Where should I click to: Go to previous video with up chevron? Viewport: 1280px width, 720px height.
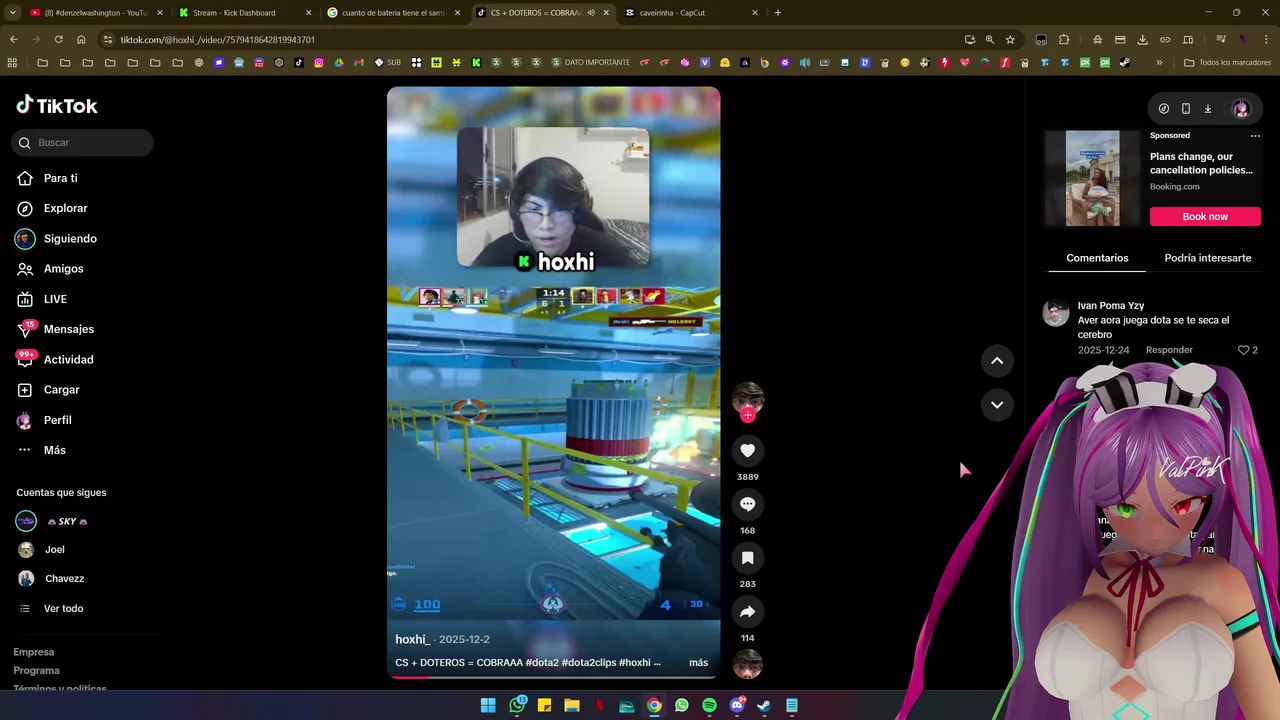pos(997,361)
